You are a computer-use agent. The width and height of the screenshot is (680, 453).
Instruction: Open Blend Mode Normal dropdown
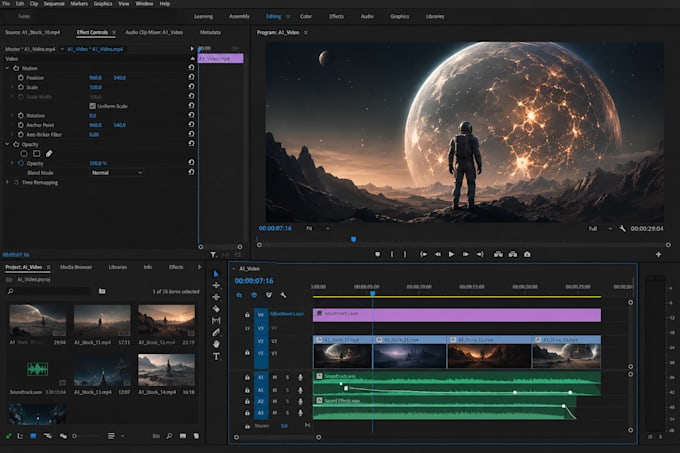(x=117, y=173)
